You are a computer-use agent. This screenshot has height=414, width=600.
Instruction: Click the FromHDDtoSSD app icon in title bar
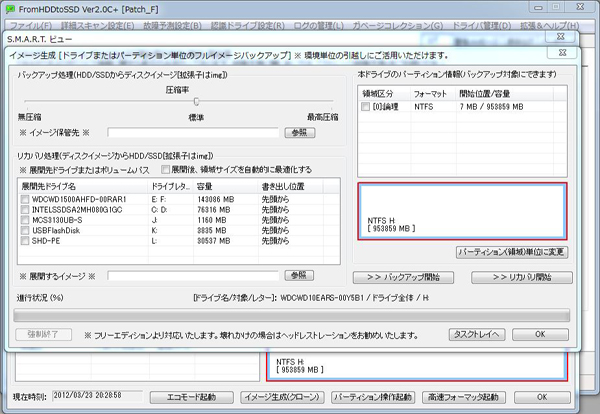(10, 9)
